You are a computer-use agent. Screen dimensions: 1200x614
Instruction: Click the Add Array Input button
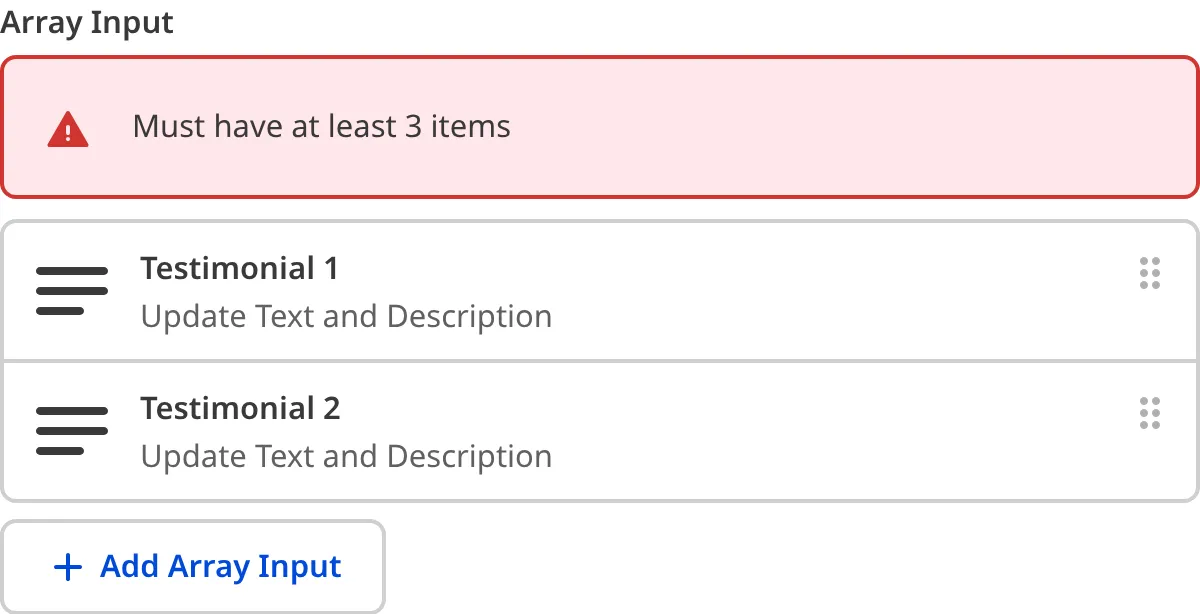point(193,566)
